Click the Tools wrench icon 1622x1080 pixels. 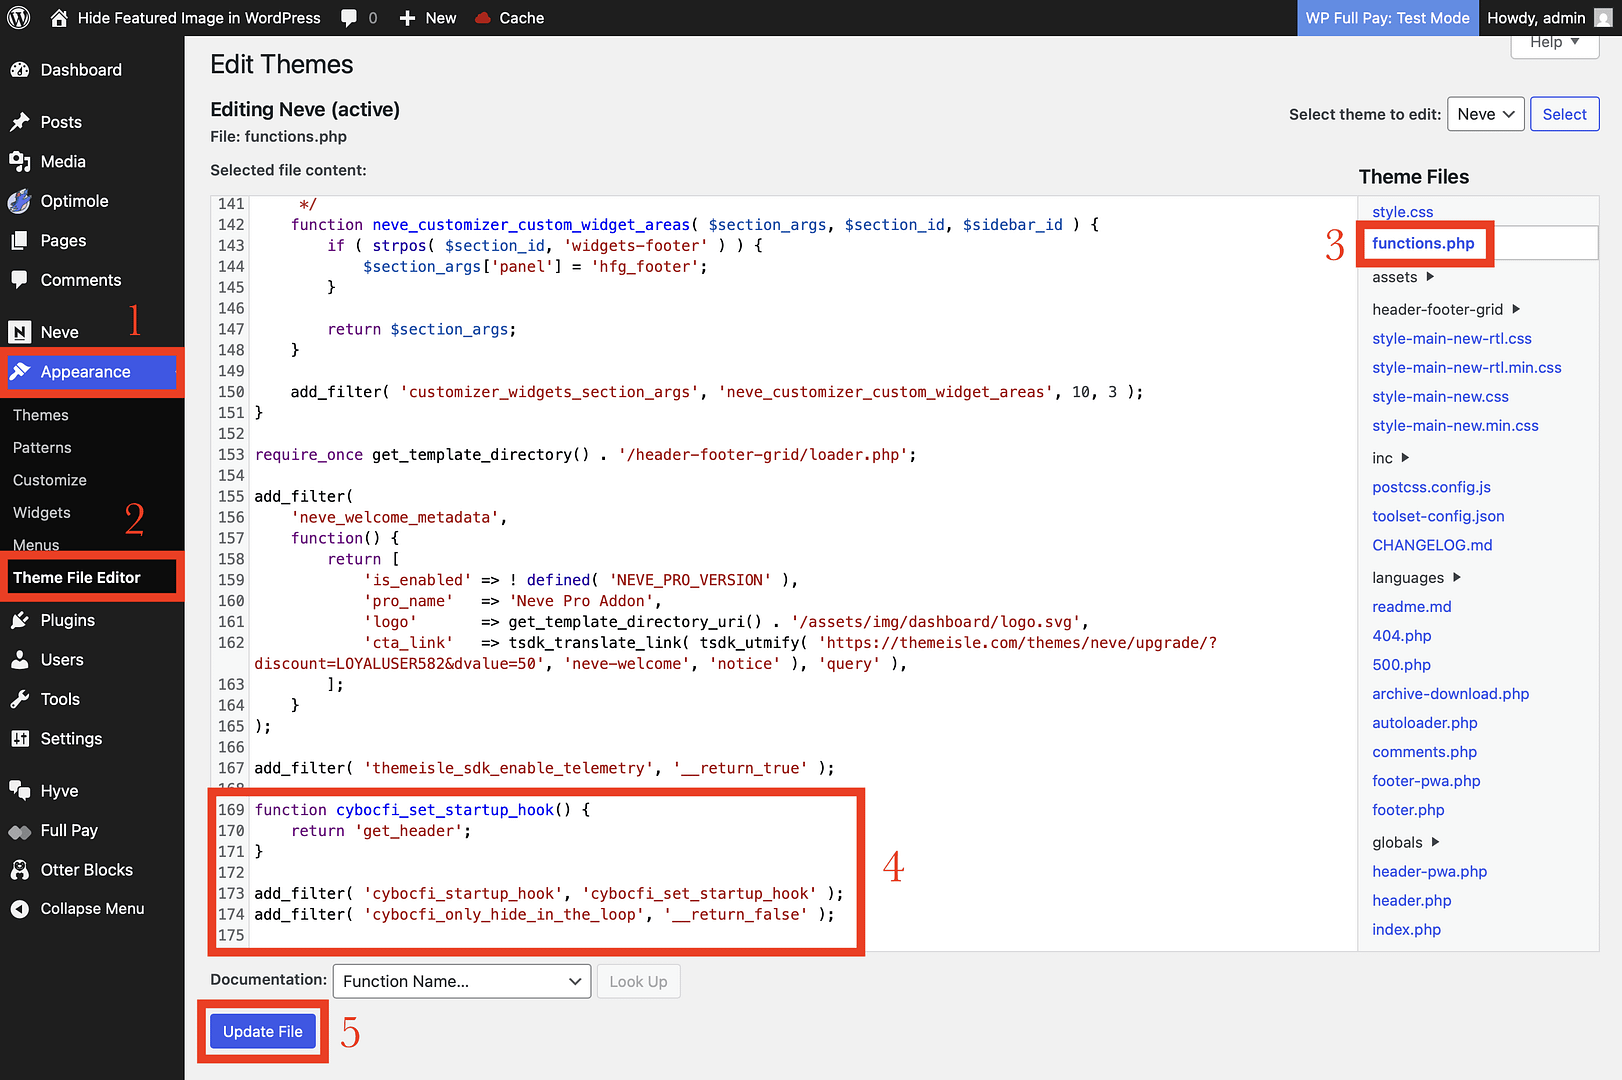[x=20, y=699]
